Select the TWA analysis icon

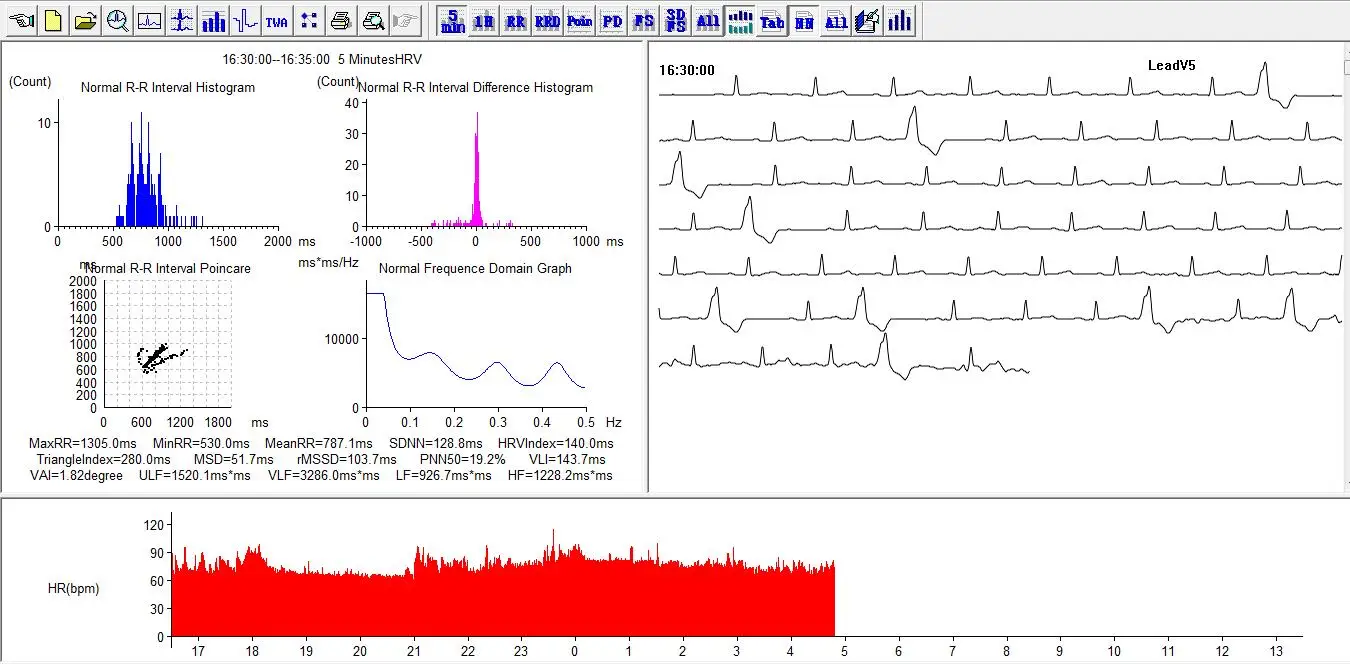(x=278, y=20)
